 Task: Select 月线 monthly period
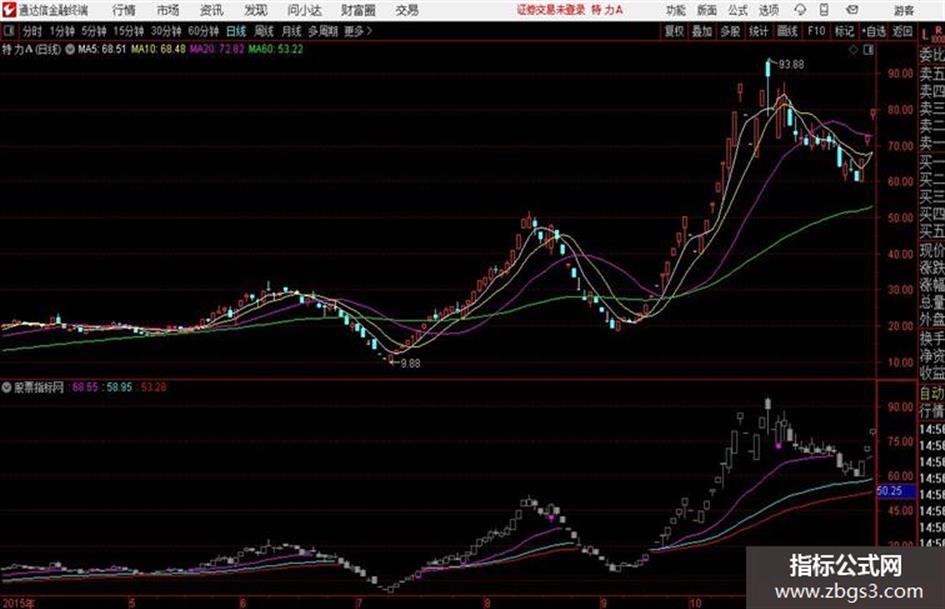[292, 31]
